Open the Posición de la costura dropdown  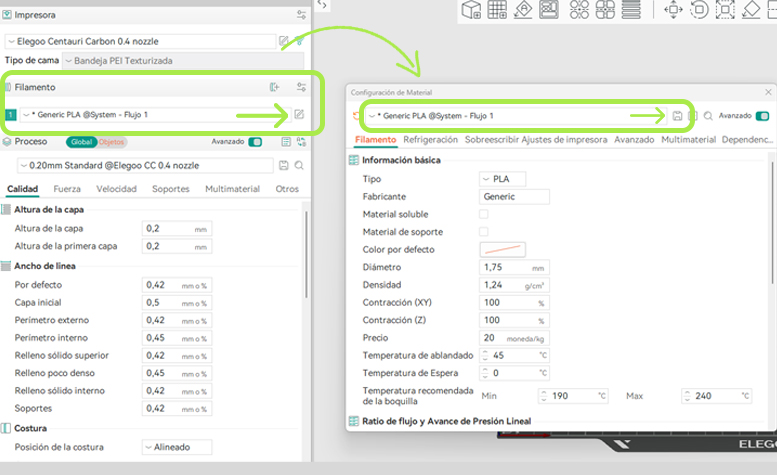click(177, 447)
